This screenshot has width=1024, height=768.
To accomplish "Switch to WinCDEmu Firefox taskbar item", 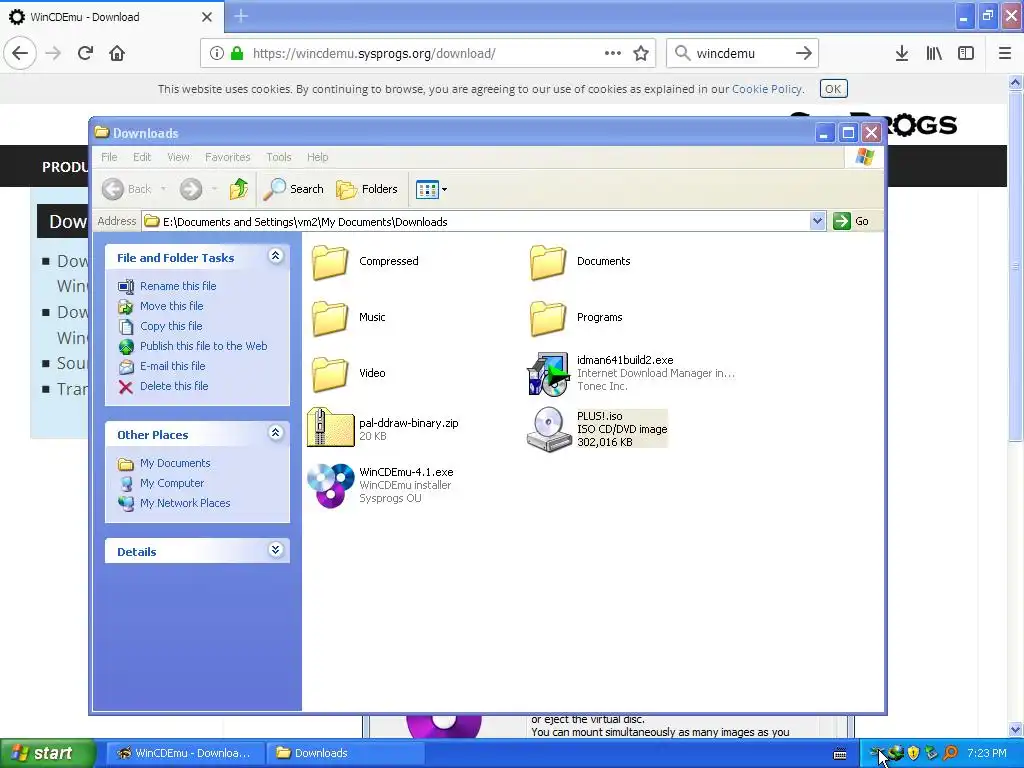I will 185,753.
